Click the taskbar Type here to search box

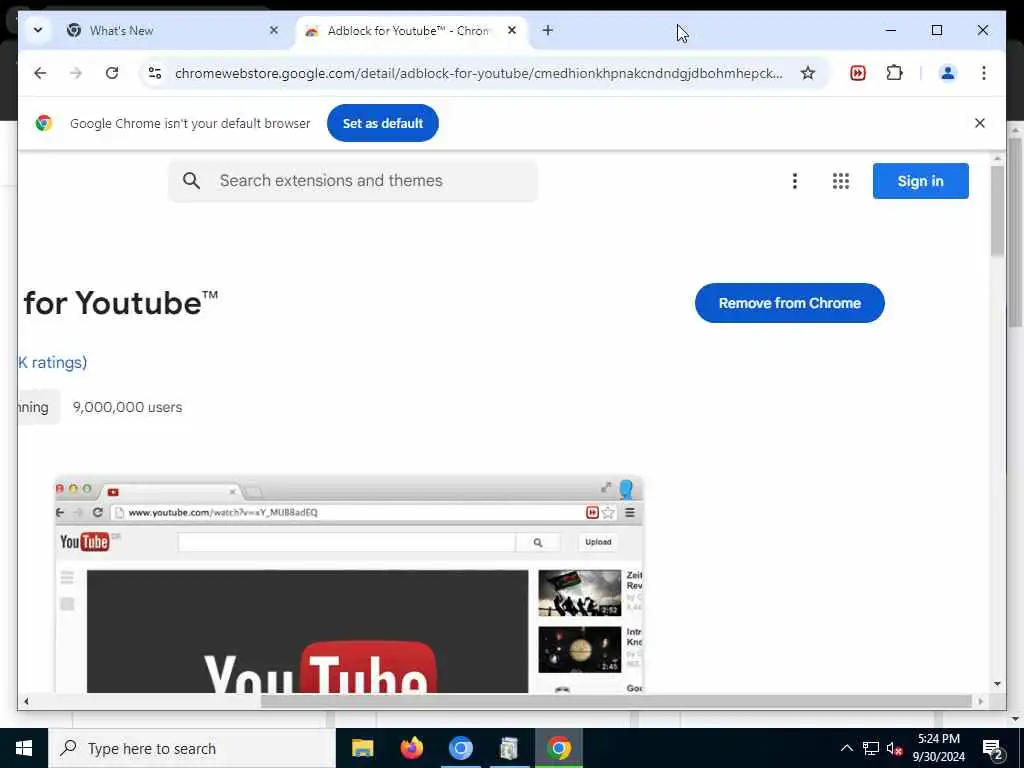click(191, 748)
